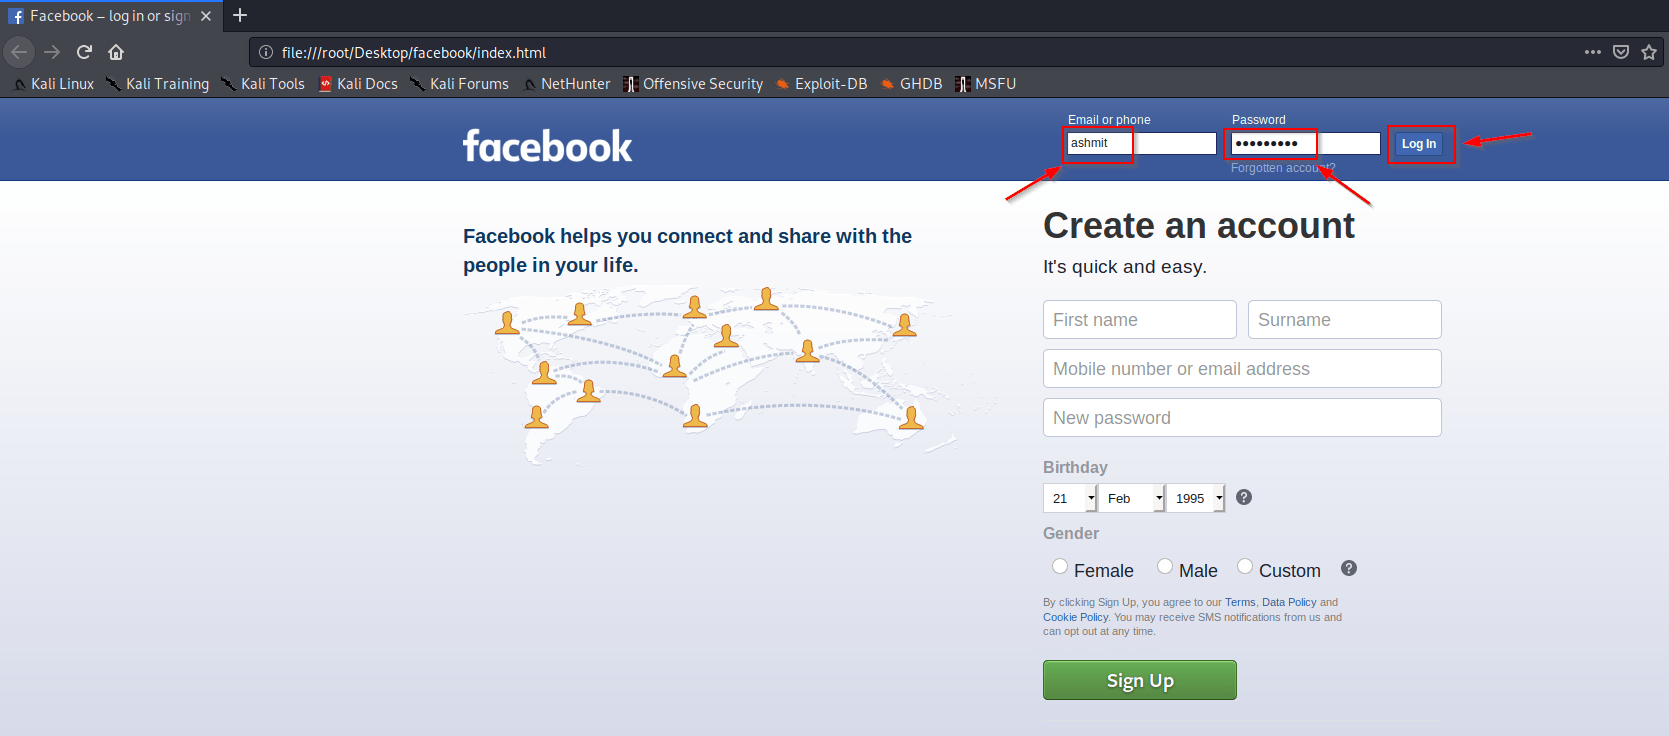Click the Facebook logo in header
Image resolution: width=1669 pixels, height=736 pixels.
coord(547,146)
